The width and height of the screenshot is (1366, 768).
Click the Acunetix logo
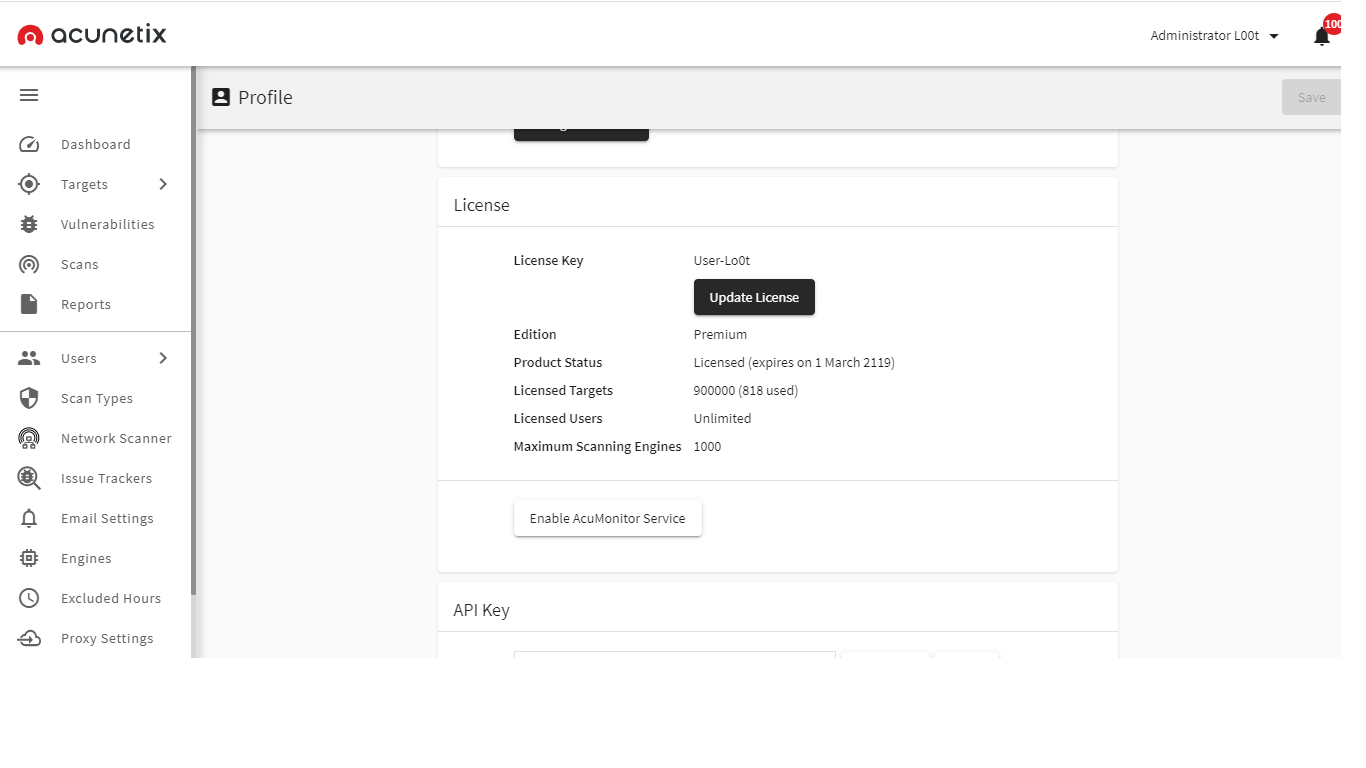tap(92, 35)
